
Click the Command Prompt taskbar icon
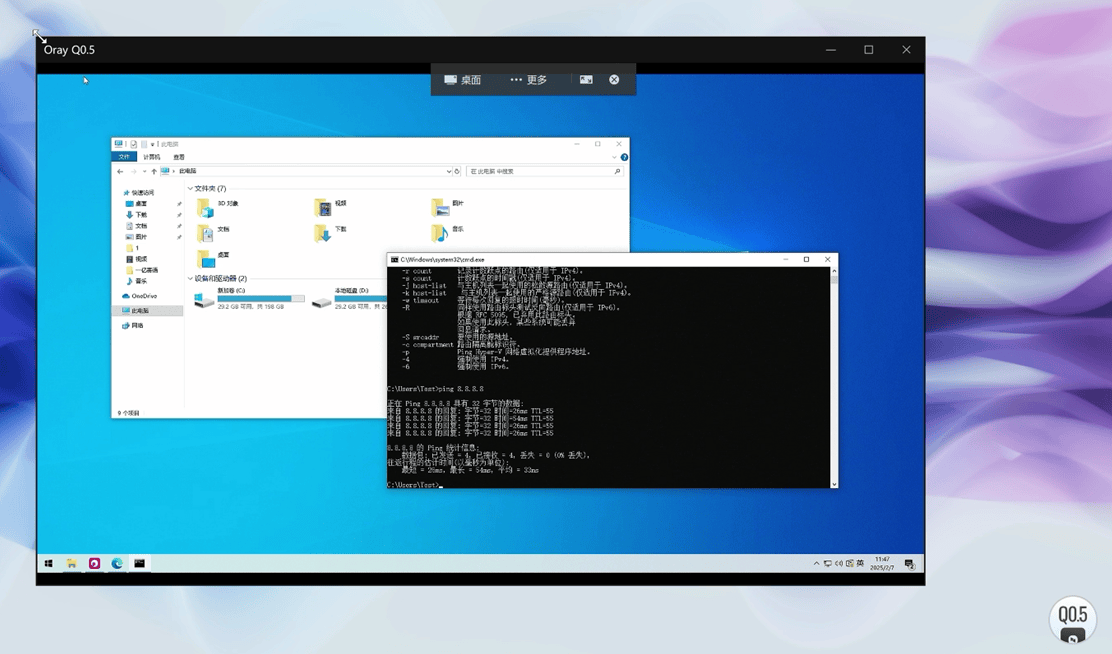140,563
